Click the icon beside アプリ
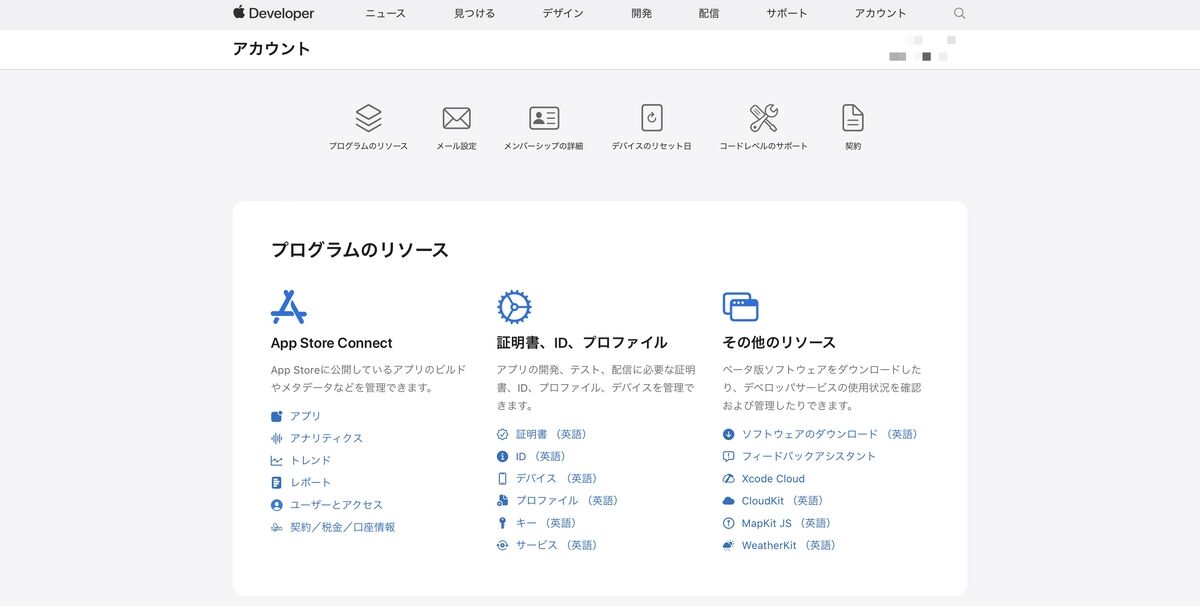The width and height of the screenshot is (1200, 606). 277,416
